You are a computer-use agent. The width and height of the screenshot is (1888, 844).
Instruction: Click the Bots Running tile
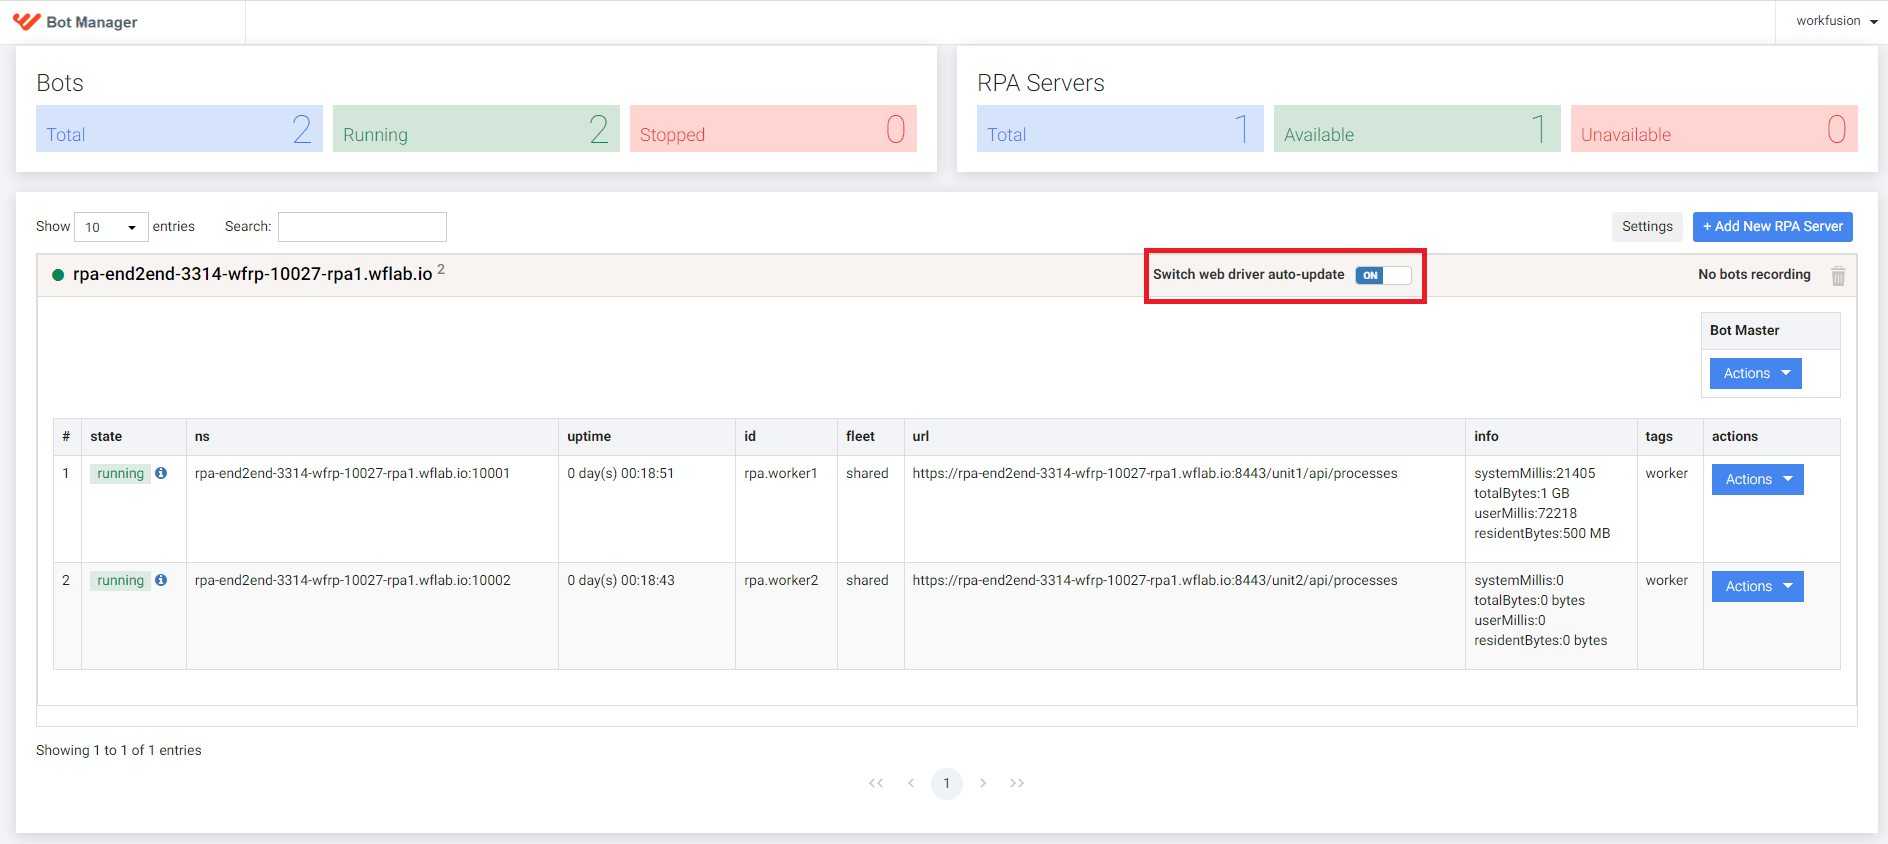(476, 129)
